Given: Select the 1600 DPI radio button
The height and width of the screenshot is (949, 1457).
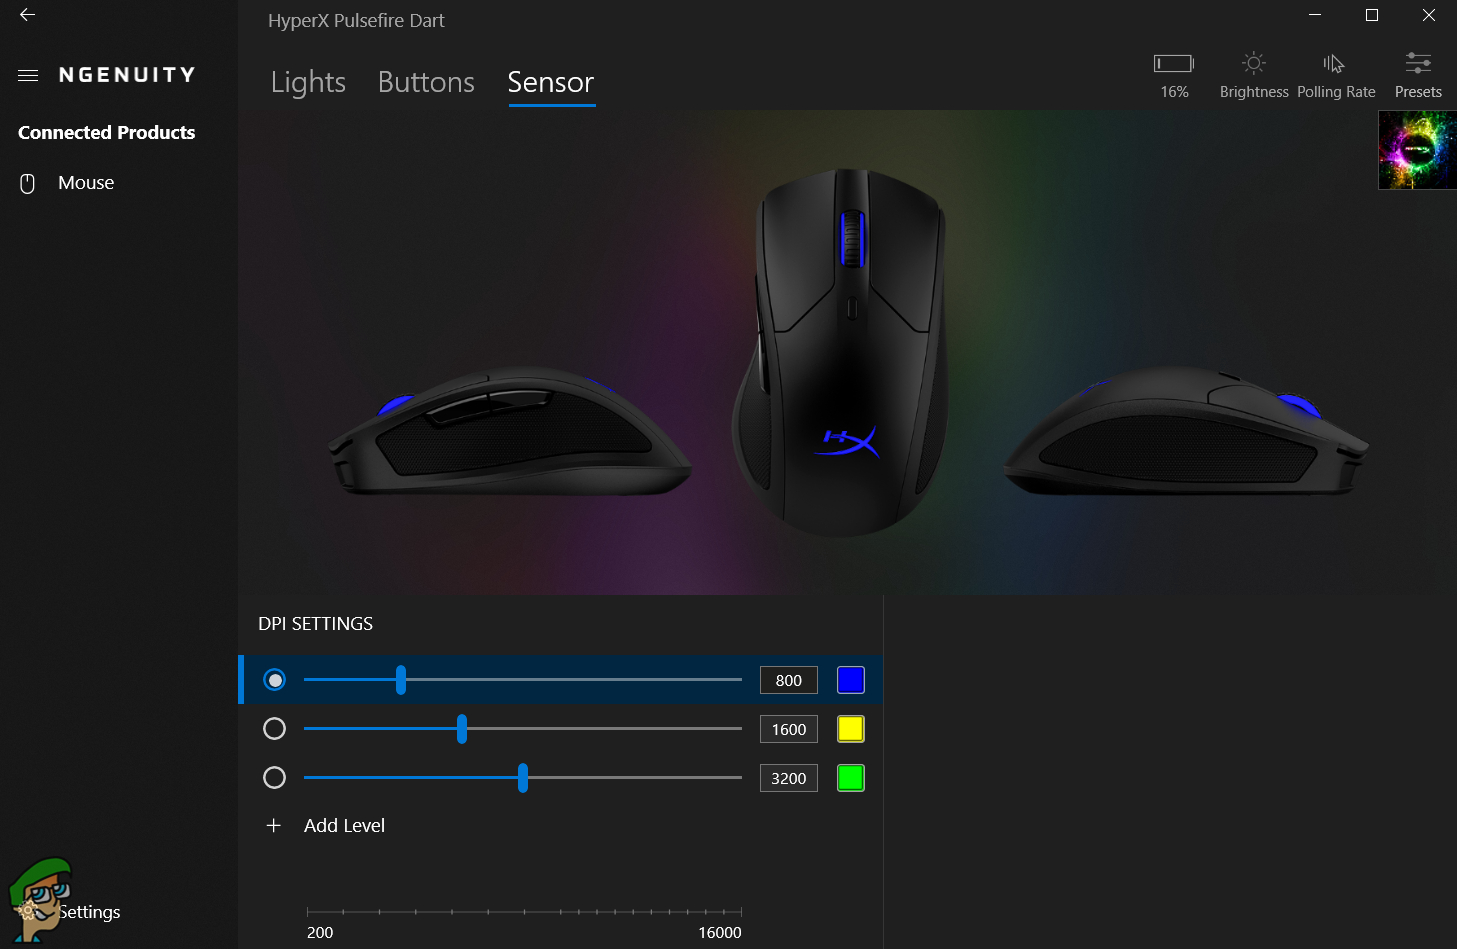Looking at the screenshot, I should (x=274, y=729).
